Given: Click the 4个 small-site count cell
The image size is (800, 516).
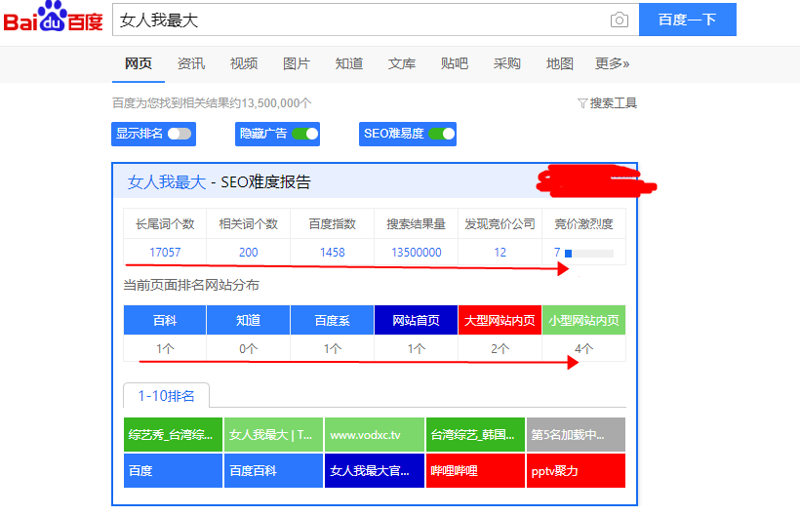Looking at the screenshot, I should point(584,349).
